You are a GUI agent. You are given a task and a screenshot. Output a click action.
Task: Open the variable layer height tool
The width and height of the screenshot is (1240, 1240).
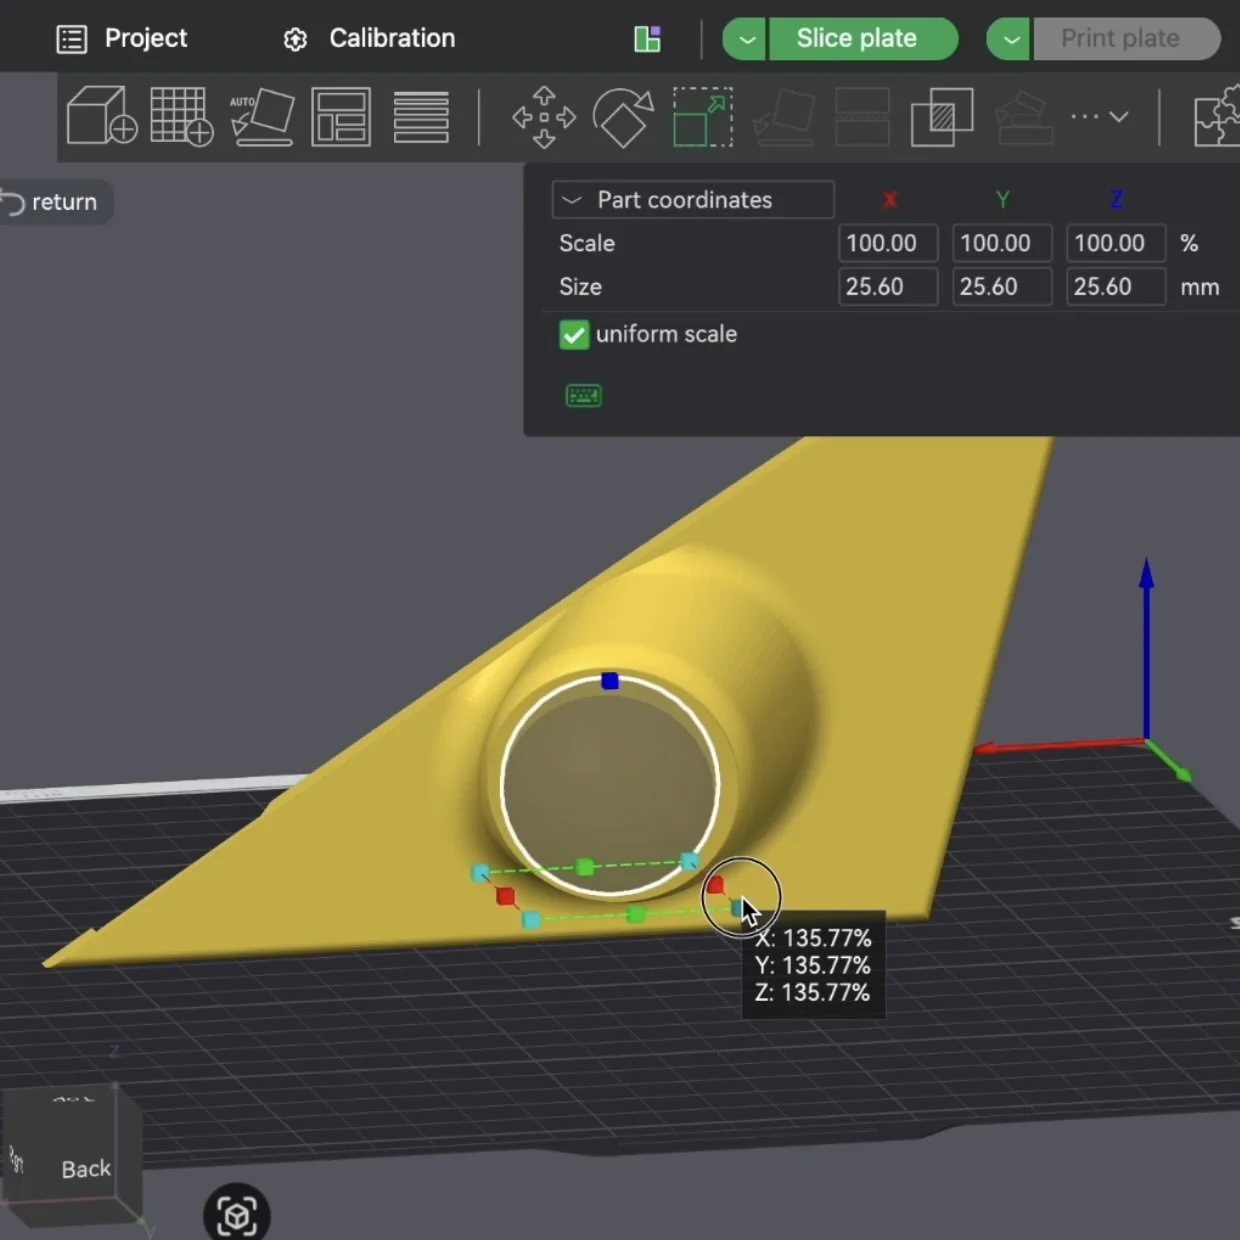(x=421, y=116)
